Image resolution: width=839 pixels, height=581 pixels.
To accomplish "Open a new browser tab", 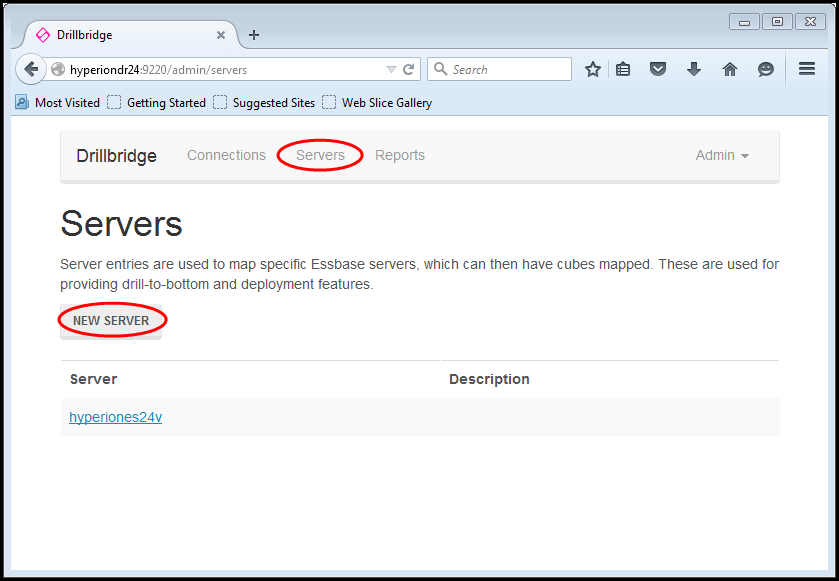I will (254, 35).
